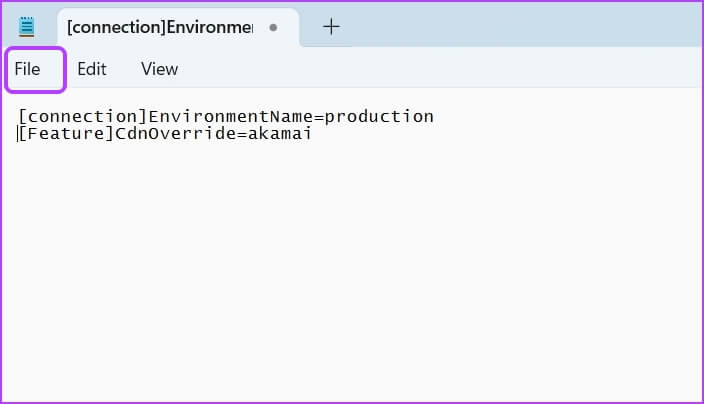The width and height of the screenshot is (704, 404).
Task: Click on the [Feature] text in line two
Action: pyautogui.click(x=66, y=133)
